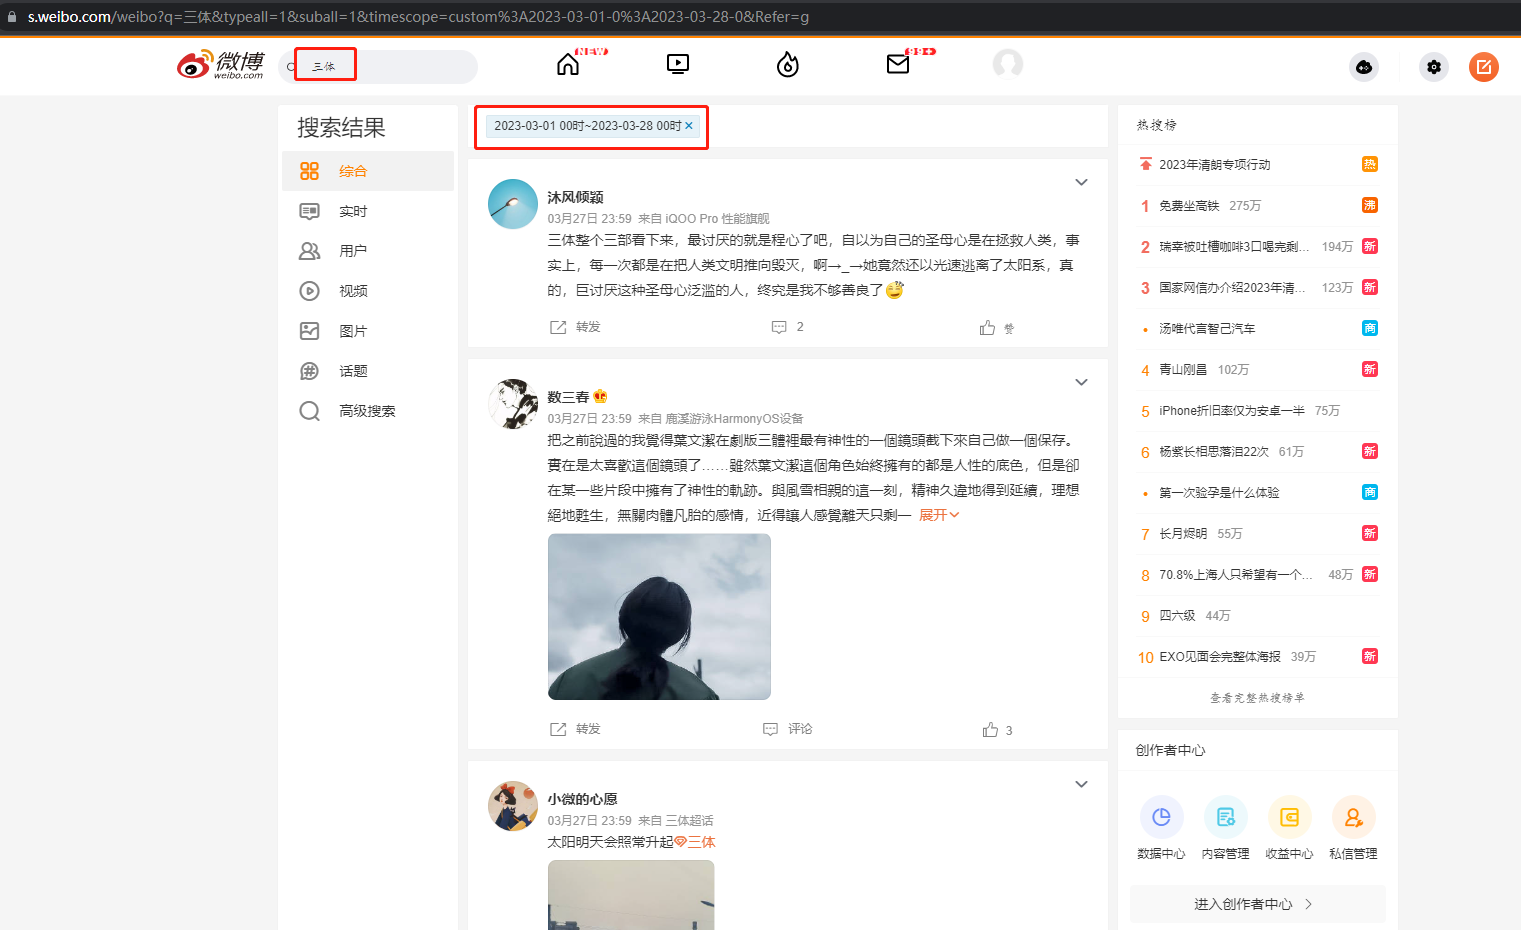Open hot search 青山刚昌
The image size is (1521, 930).
tap(1183, 370)
